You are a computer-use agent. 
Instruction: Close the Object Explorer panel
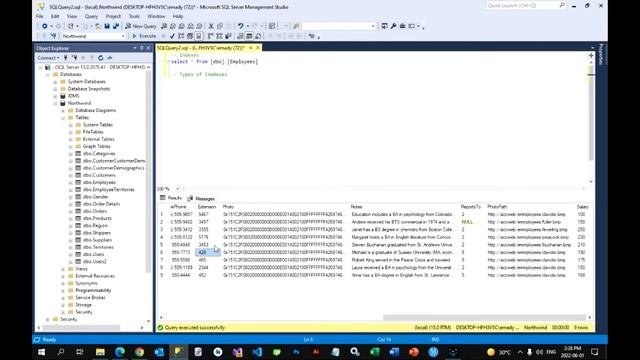pos(148,48)
